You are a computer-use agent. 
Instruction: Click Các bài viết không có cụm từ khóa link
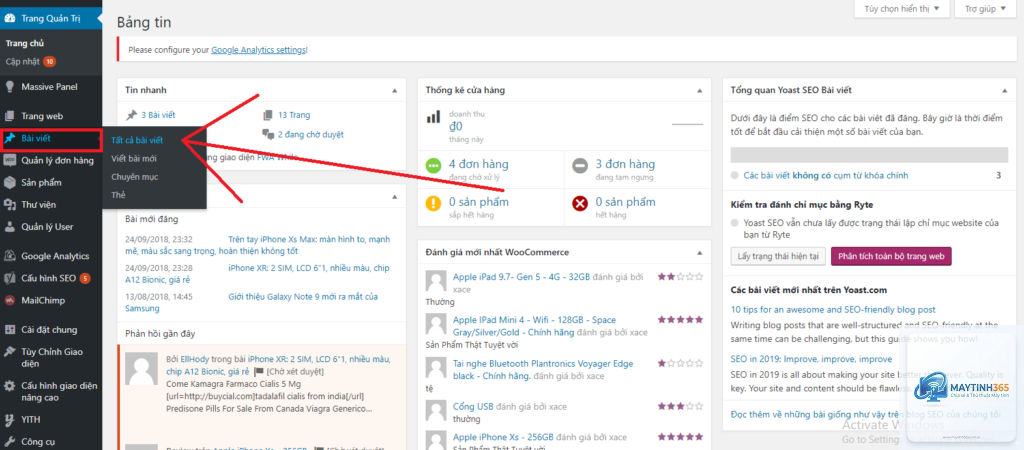[x=825, y=176]
